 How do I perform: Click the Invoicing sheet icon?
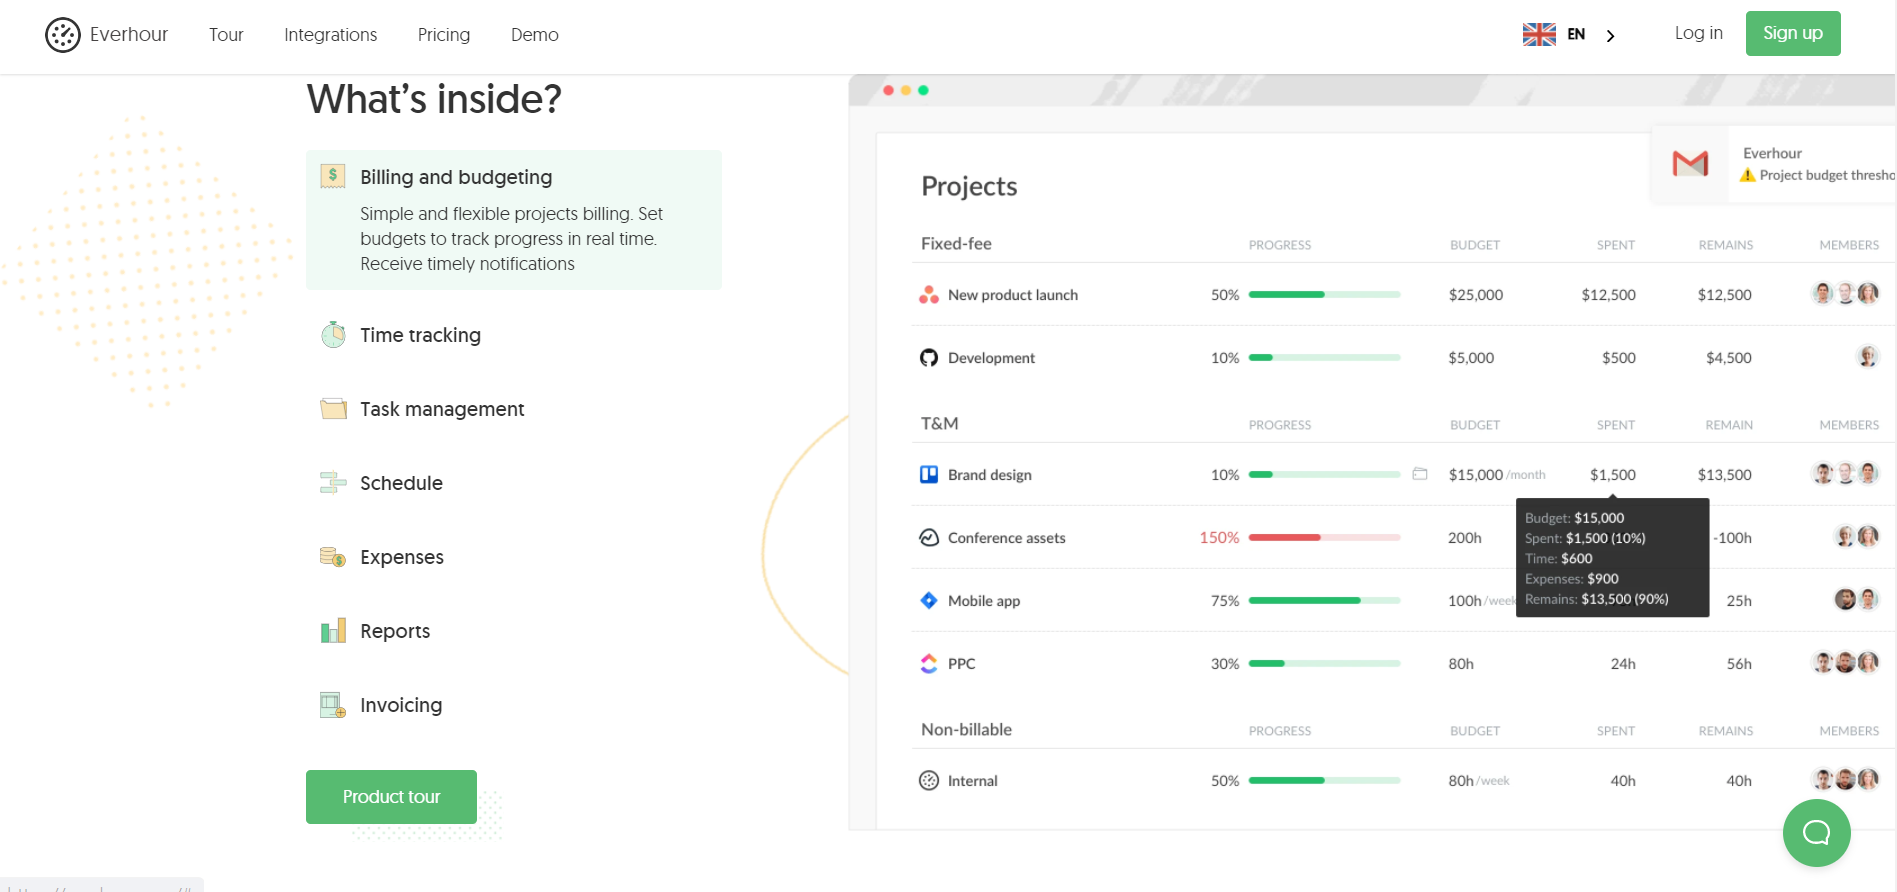(333, 705)
